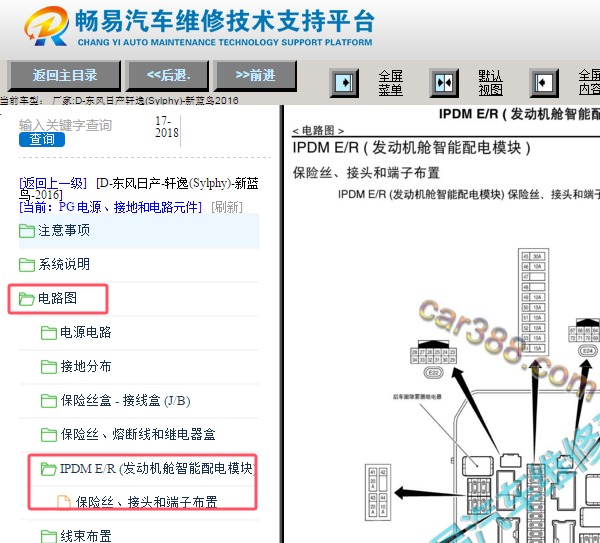Click the document icon beside 保险丝、接头和端子布置
This screenshot has height=543, width=600.
[x=64, y=502]
